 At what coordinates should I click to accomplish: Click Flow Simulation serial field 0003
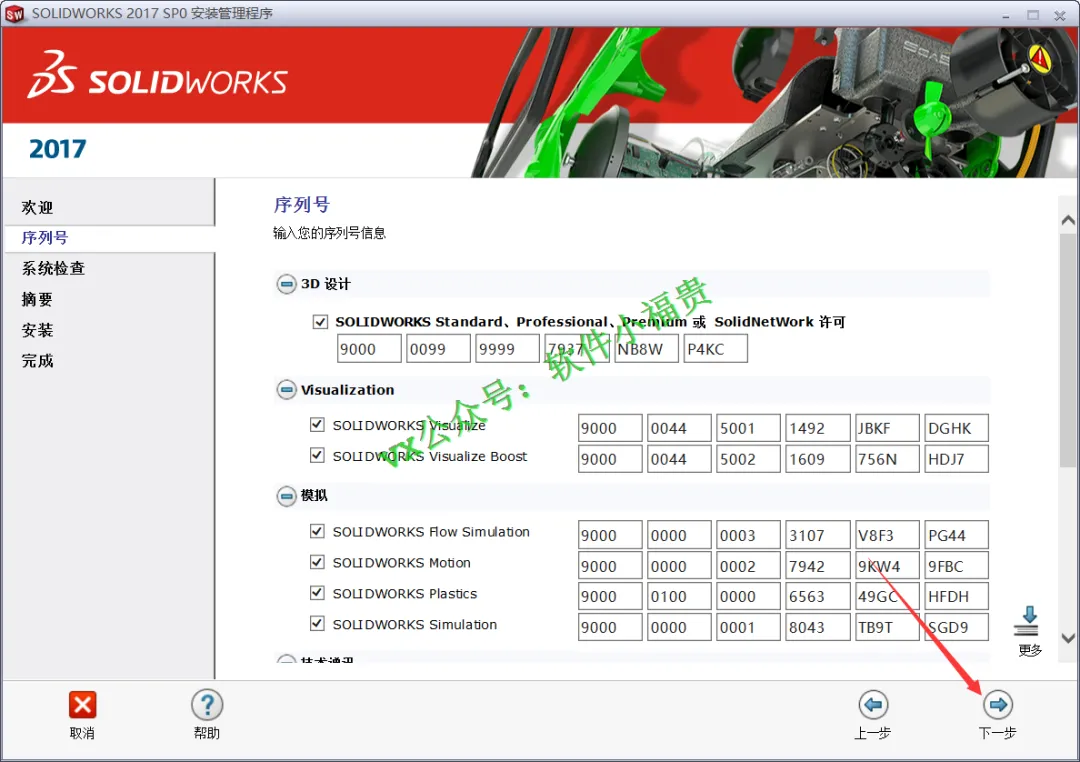point(748,535)
